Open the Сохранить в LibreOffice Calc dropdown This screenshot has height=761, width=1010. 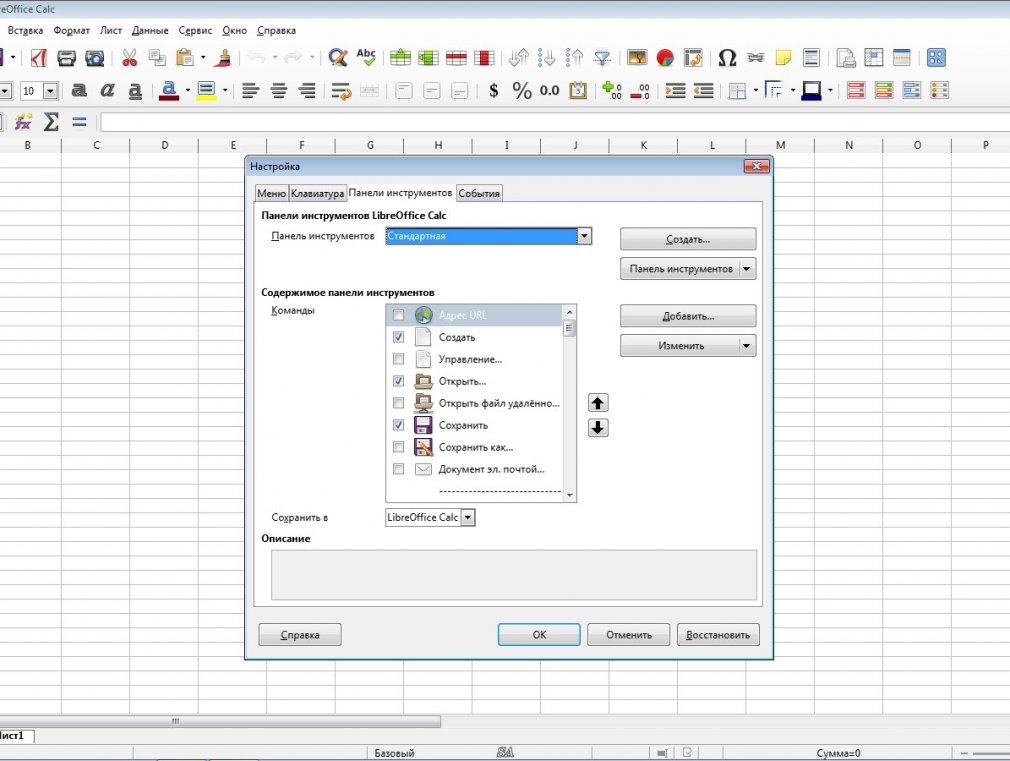pyautogui.click(x=468, y=517)
